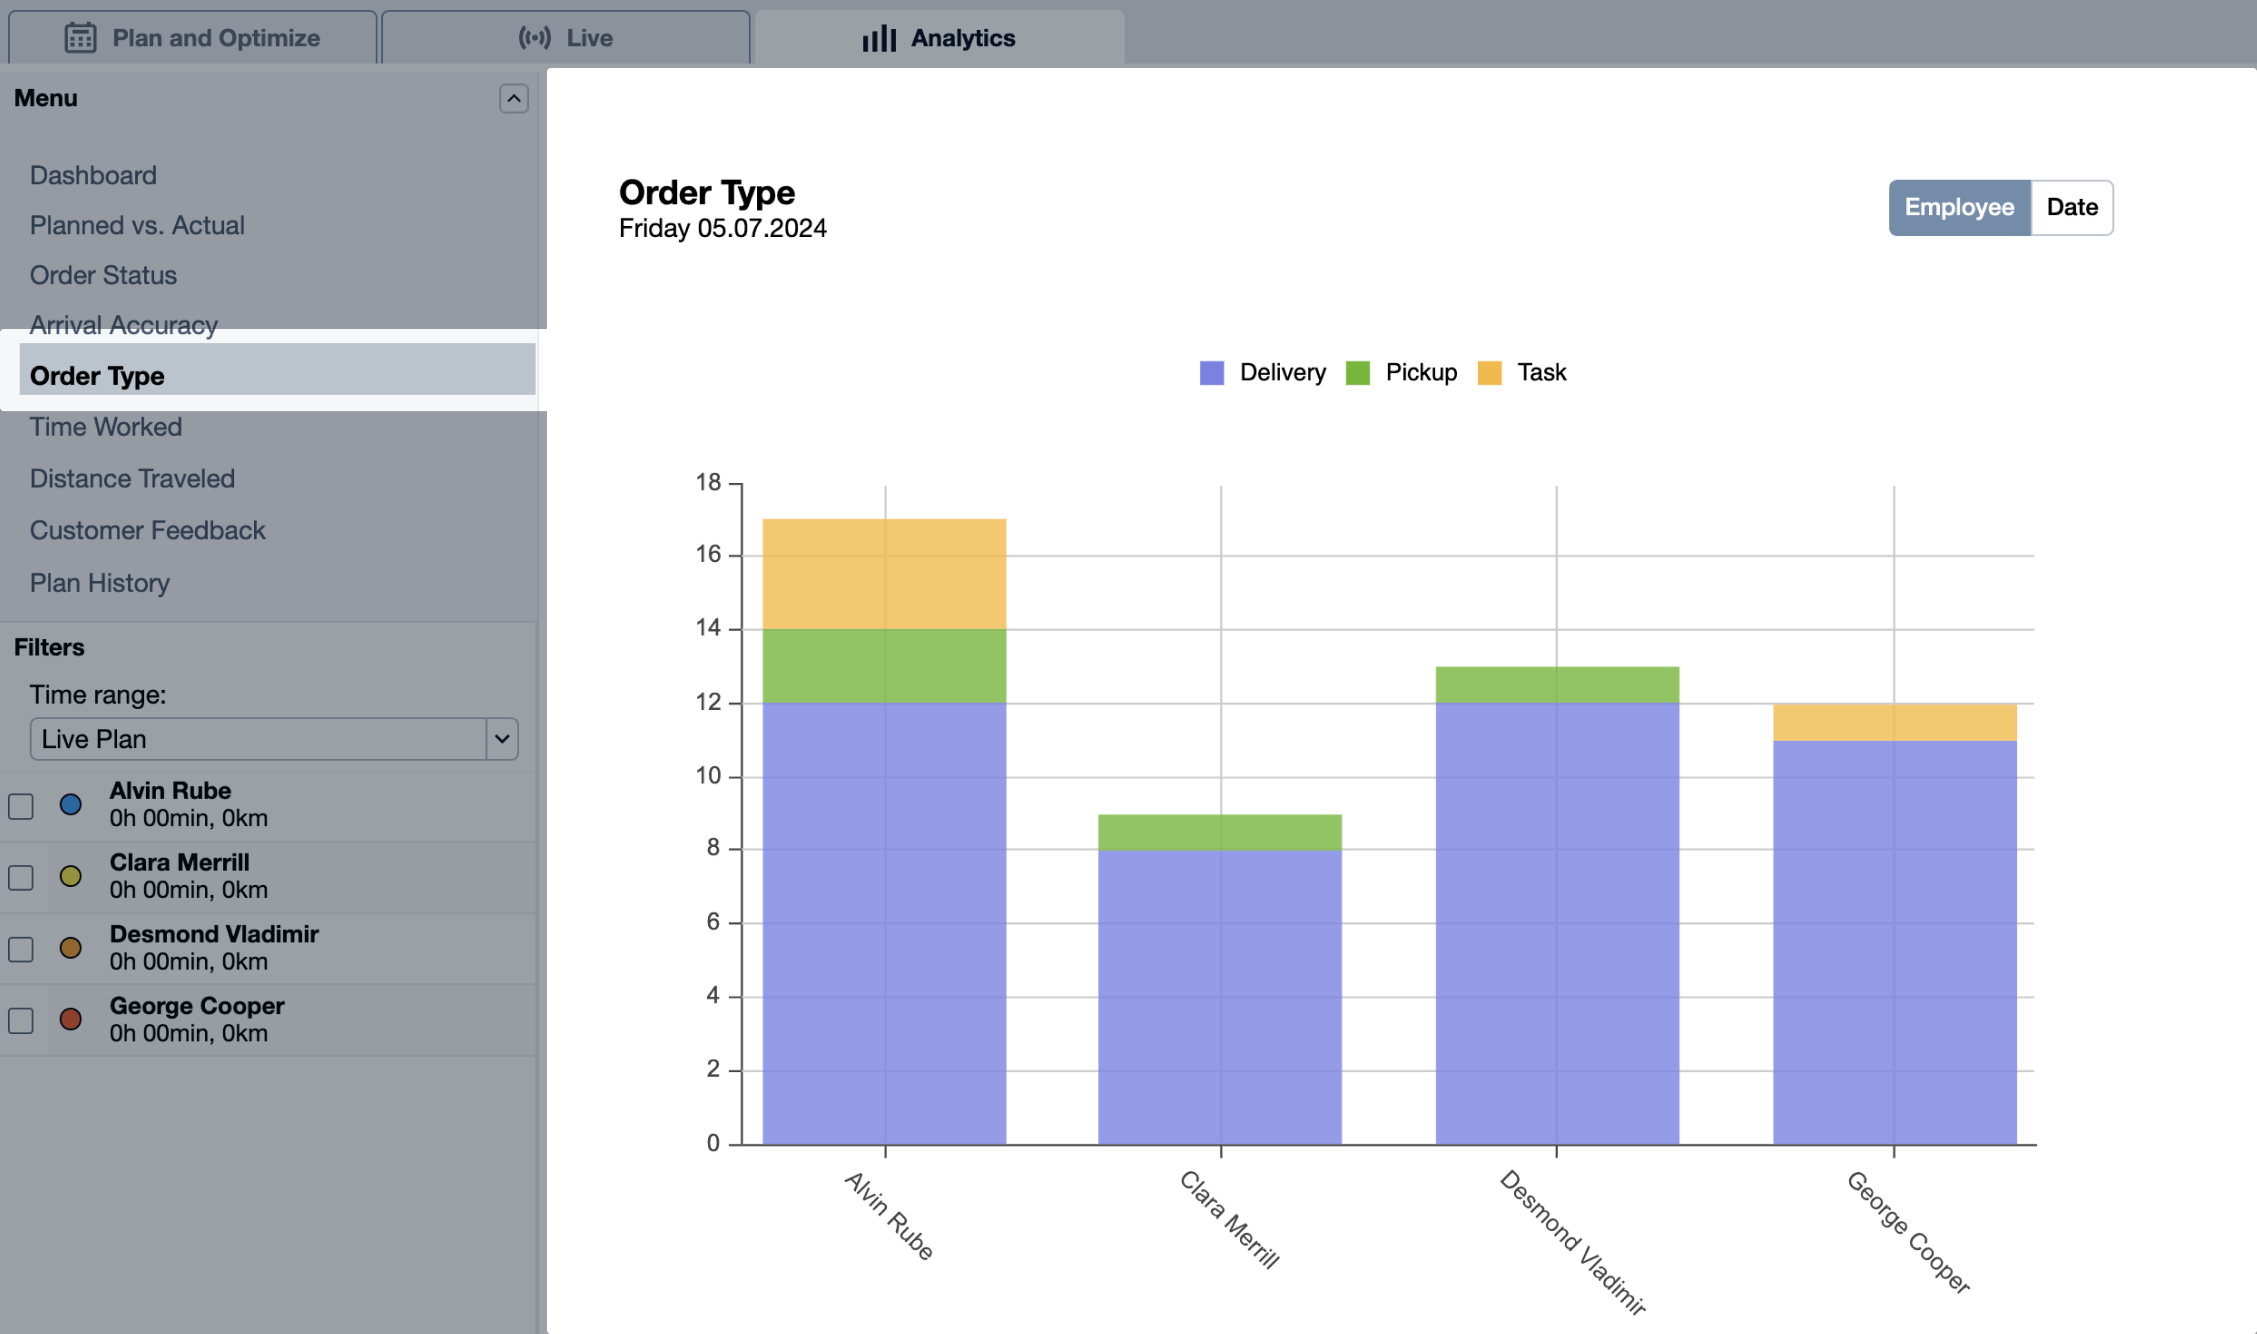Click the bar-chart icon on the Analytics tab

coord(878,37)
